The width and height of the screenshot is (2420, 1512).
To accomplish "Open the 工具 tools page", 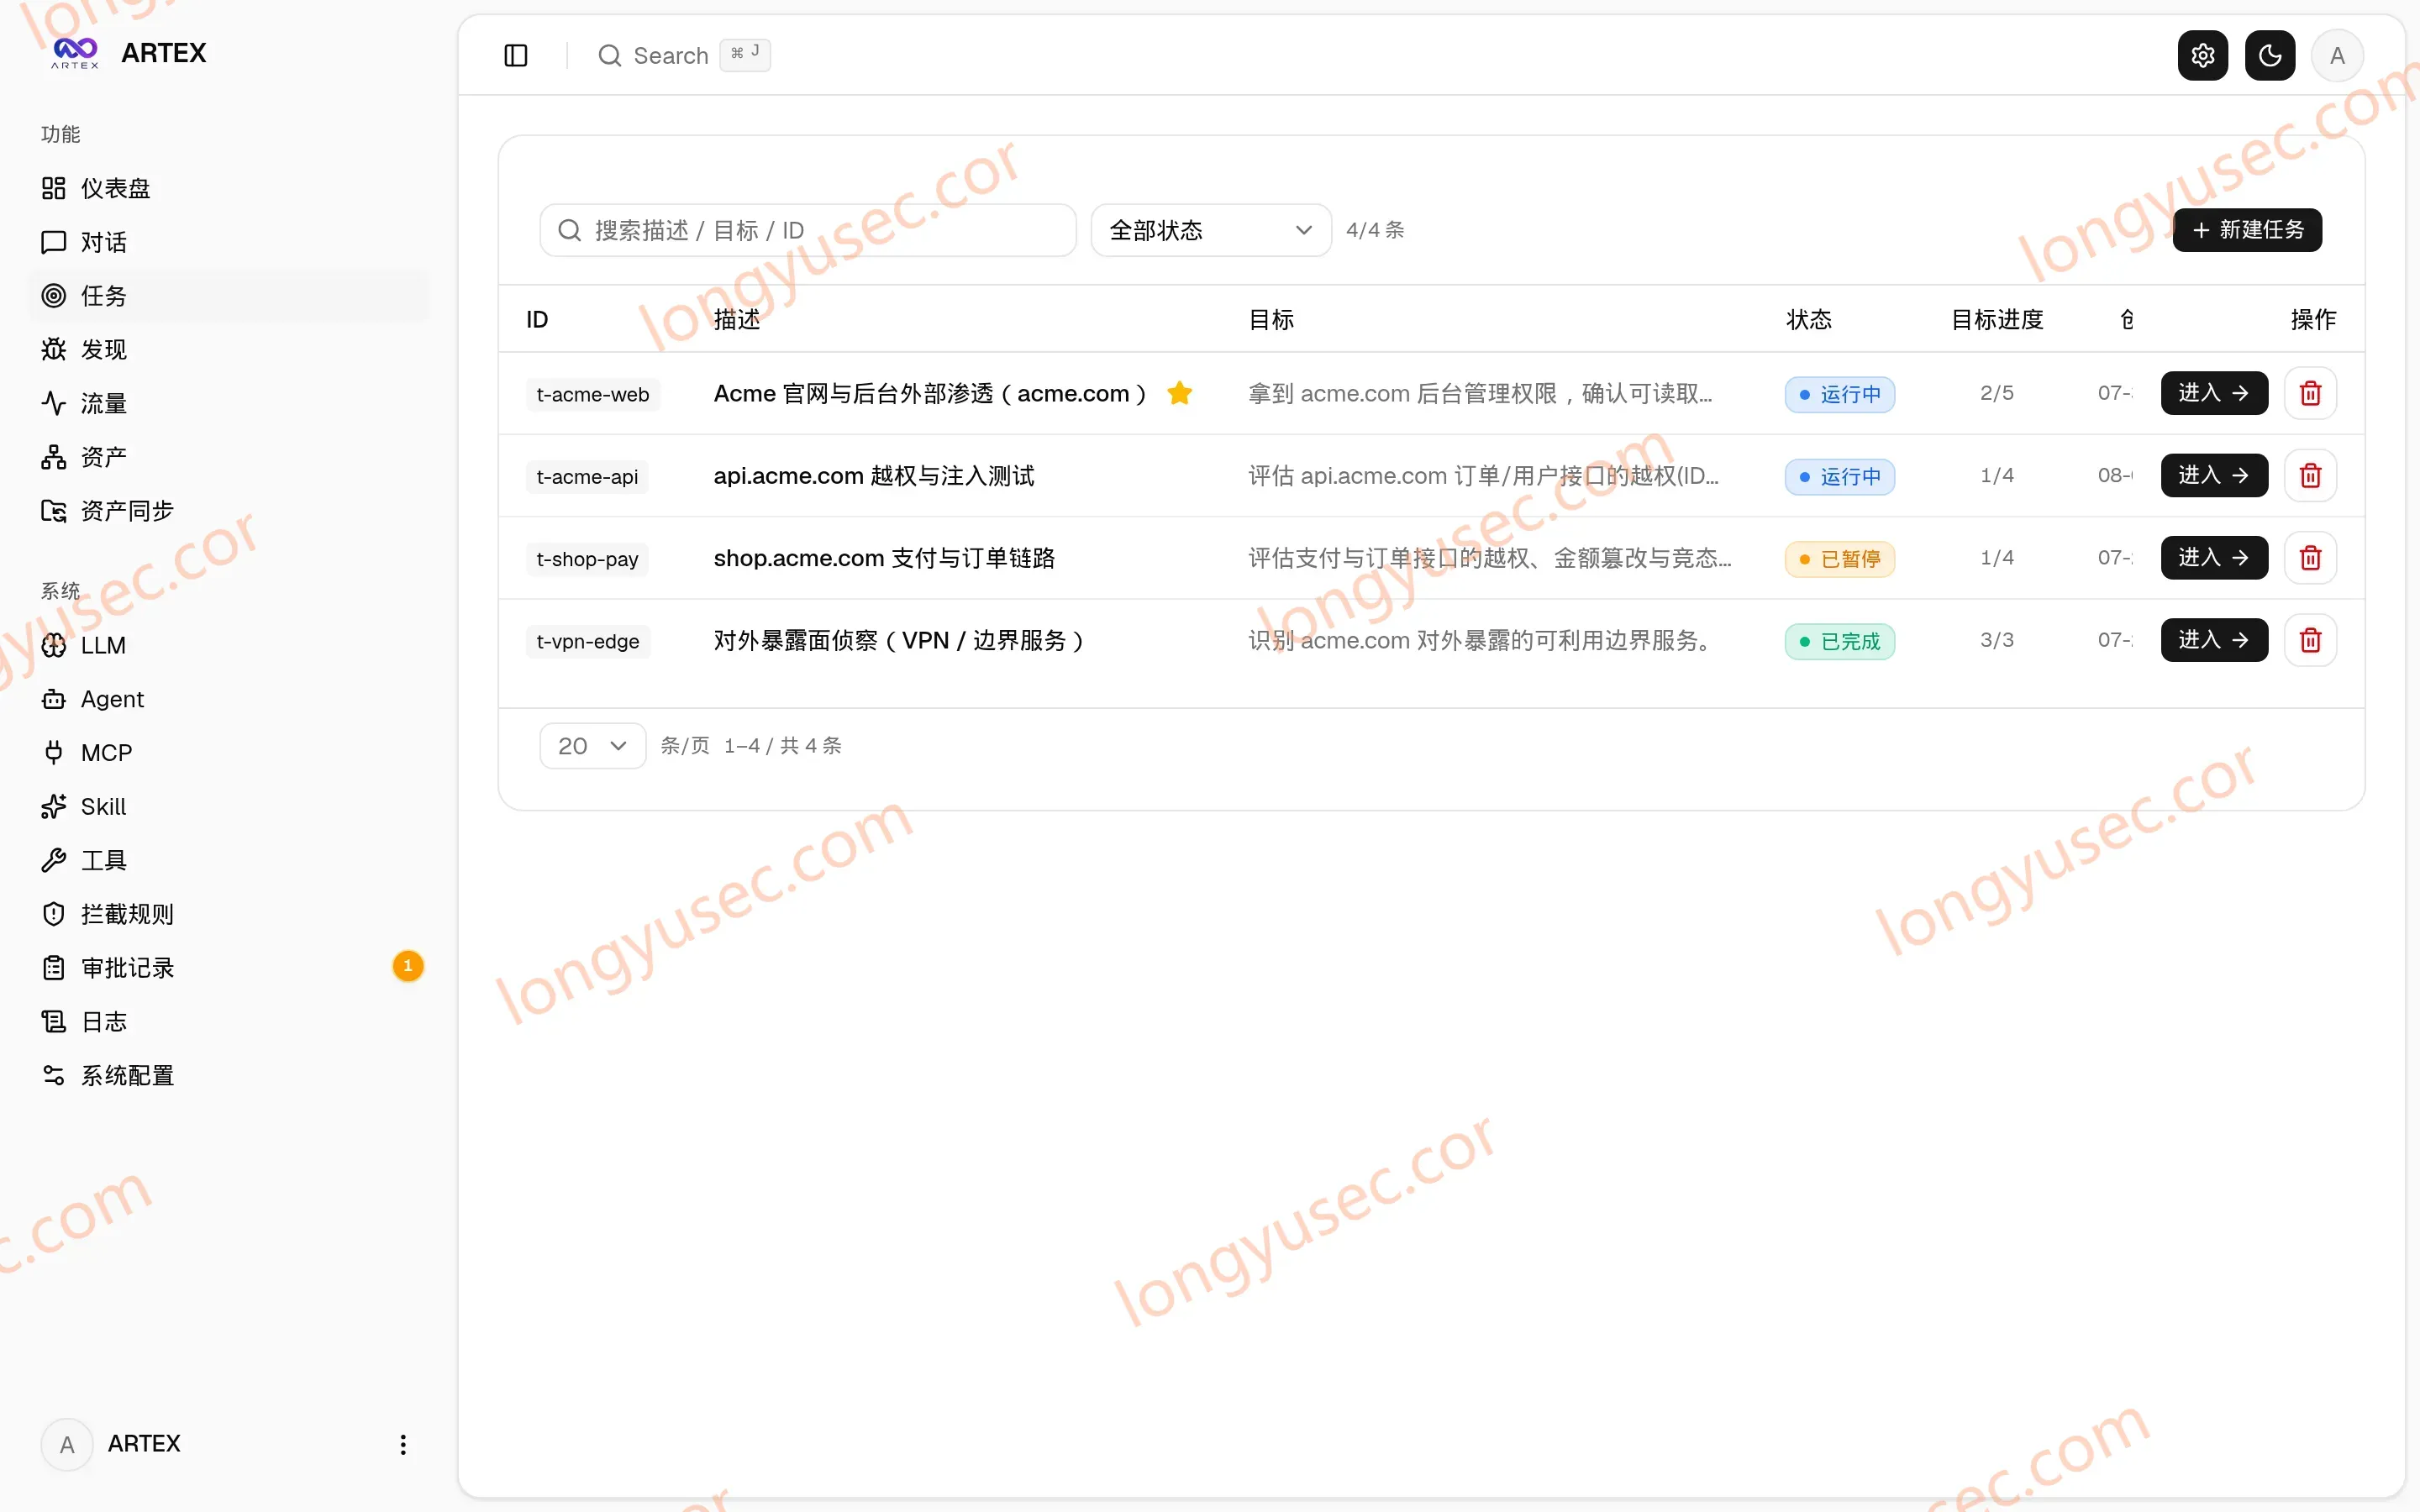I will 228,860.
